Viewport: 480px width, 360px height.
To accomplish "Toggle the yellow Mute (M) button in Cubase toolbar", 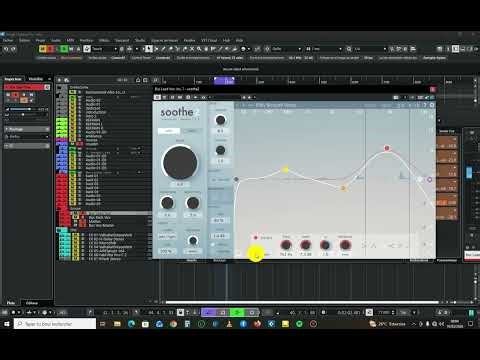I will pyautogui.click(x=43, y=49).
